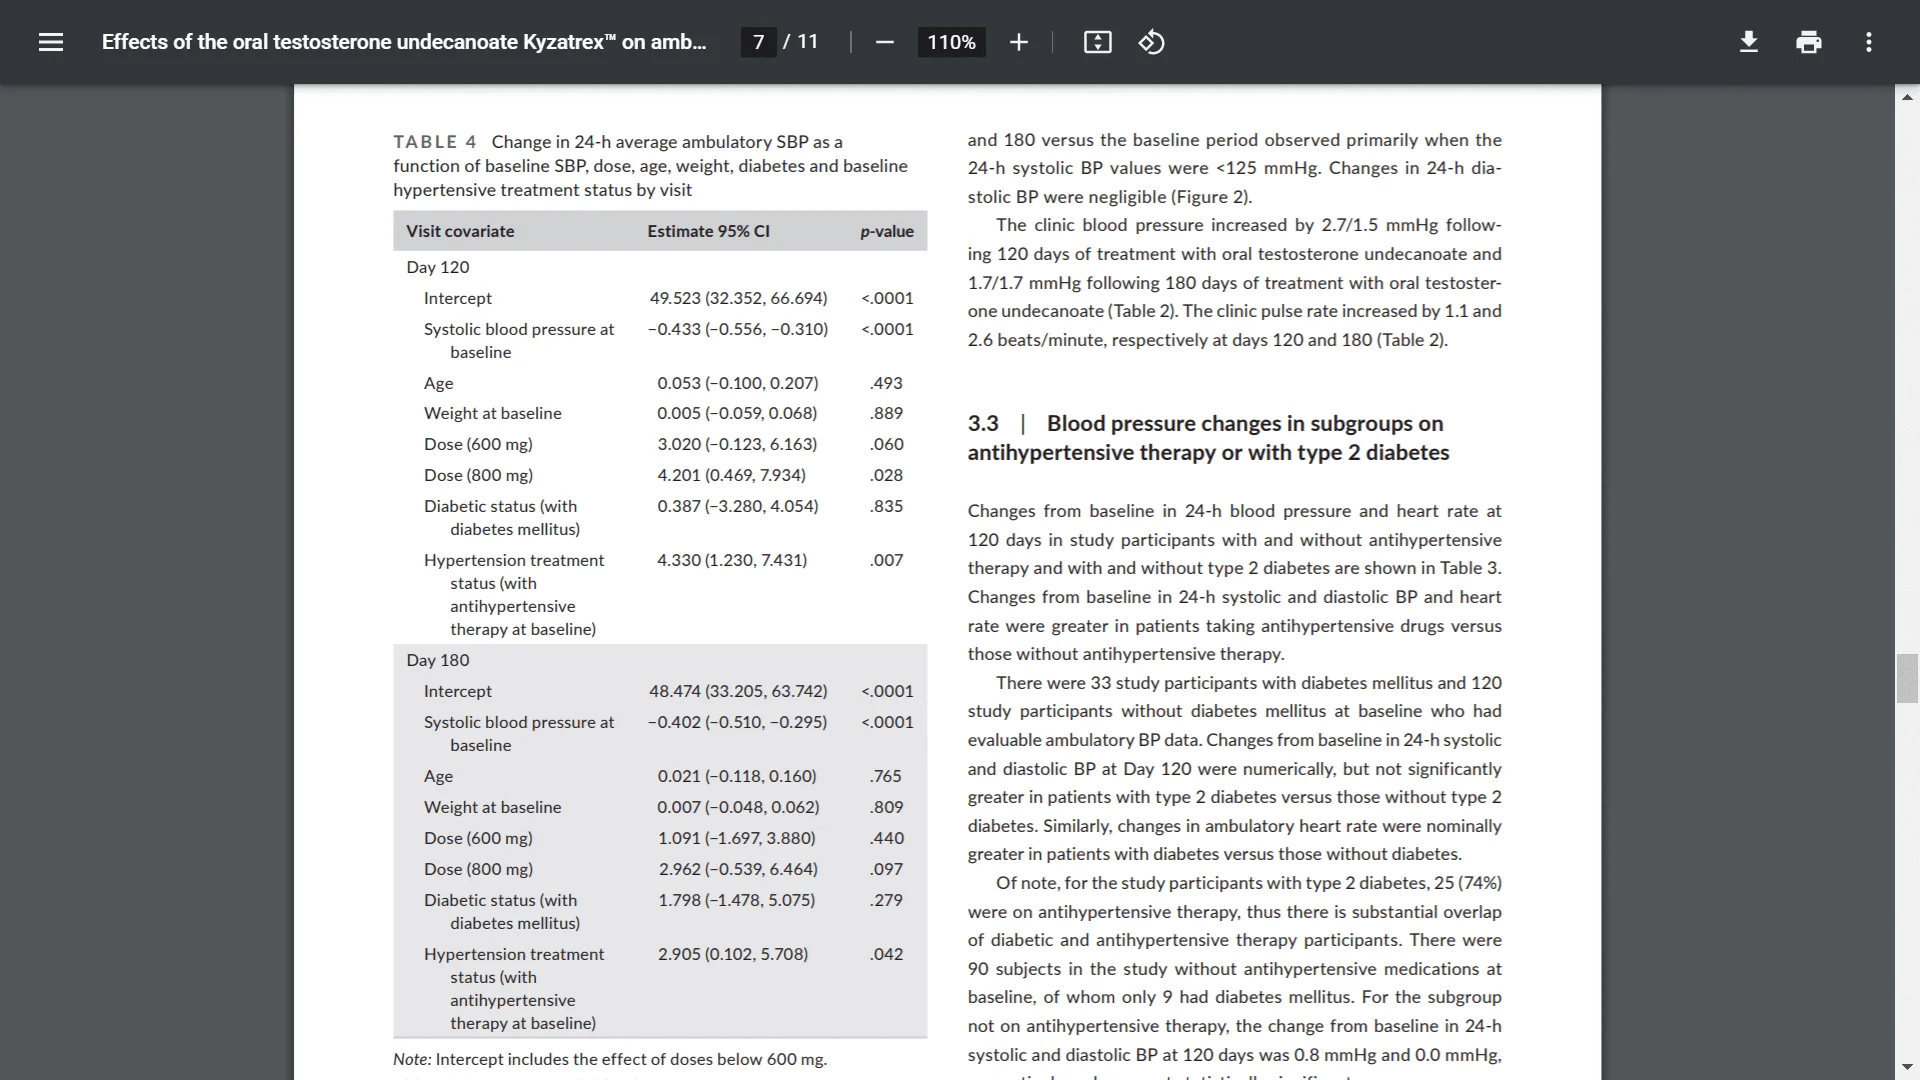Viewport: 1920px width, 1080px height.
Task: Click the 'Visit covariate' column header
Action: (x=460, y=231)
